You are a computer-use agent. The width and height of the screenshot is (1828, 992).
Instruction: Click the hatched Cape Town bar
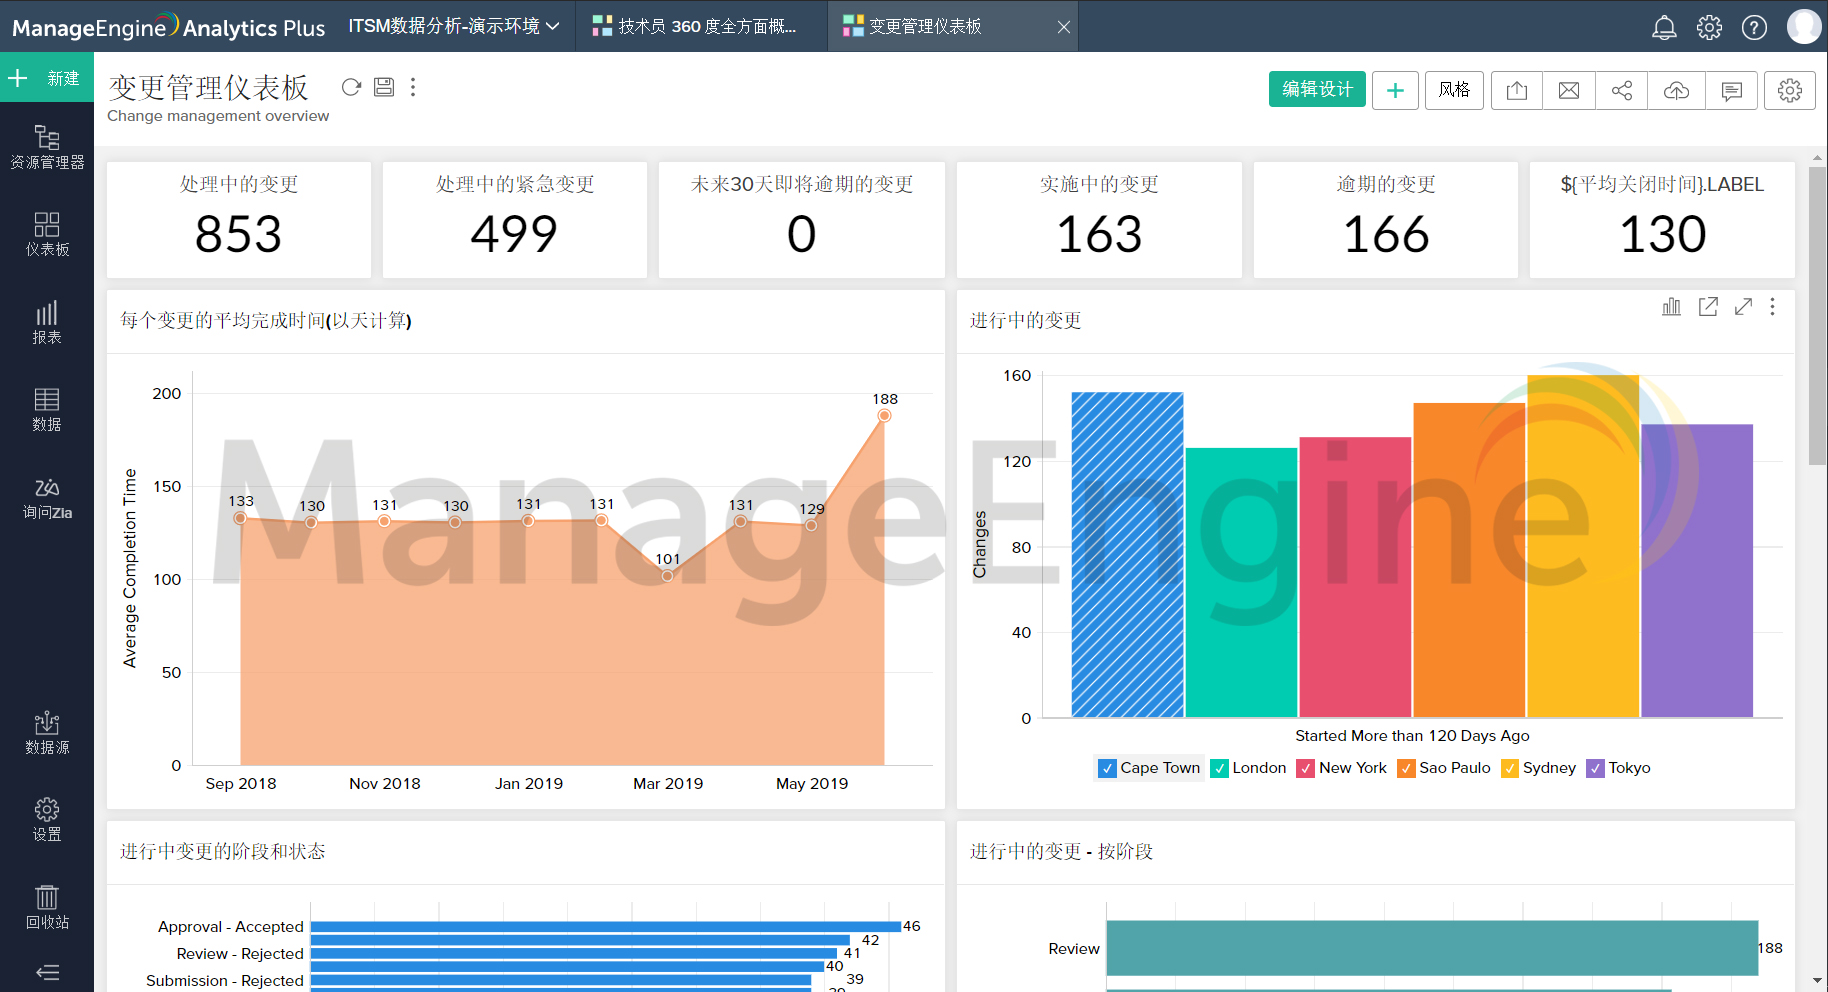1127,555
